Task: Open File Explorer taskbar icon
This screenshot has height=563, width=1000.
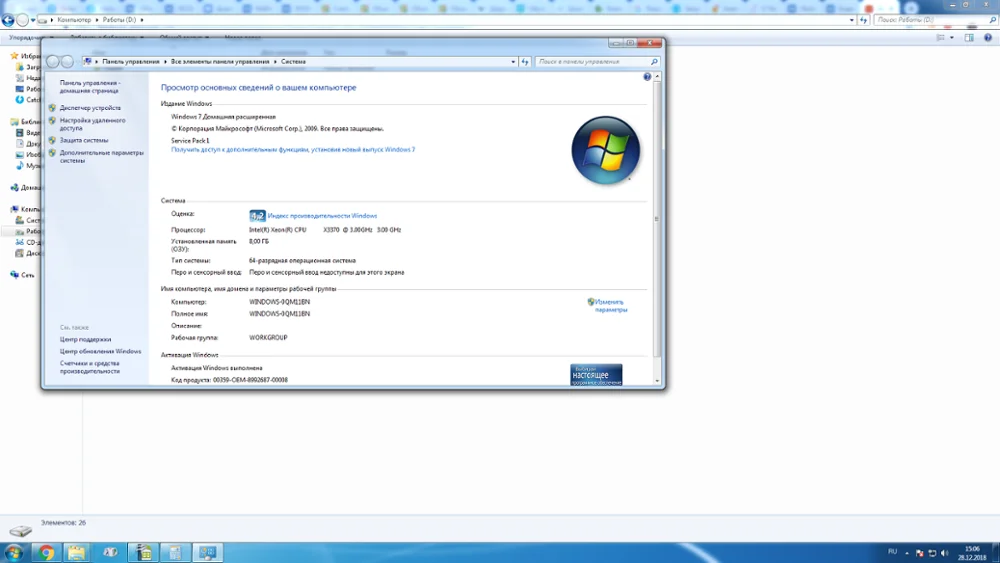Action: pyautogui.click(x=77, y=552)
